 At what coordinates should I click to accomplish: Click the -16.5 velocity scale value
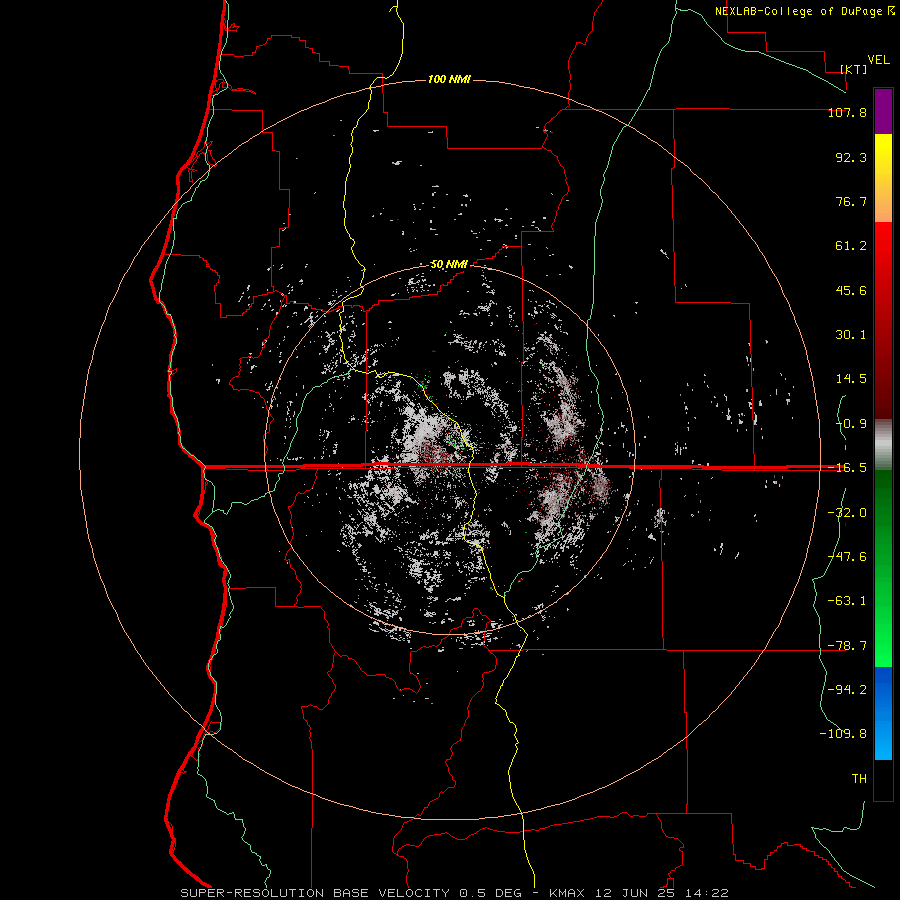click(847, 468)
